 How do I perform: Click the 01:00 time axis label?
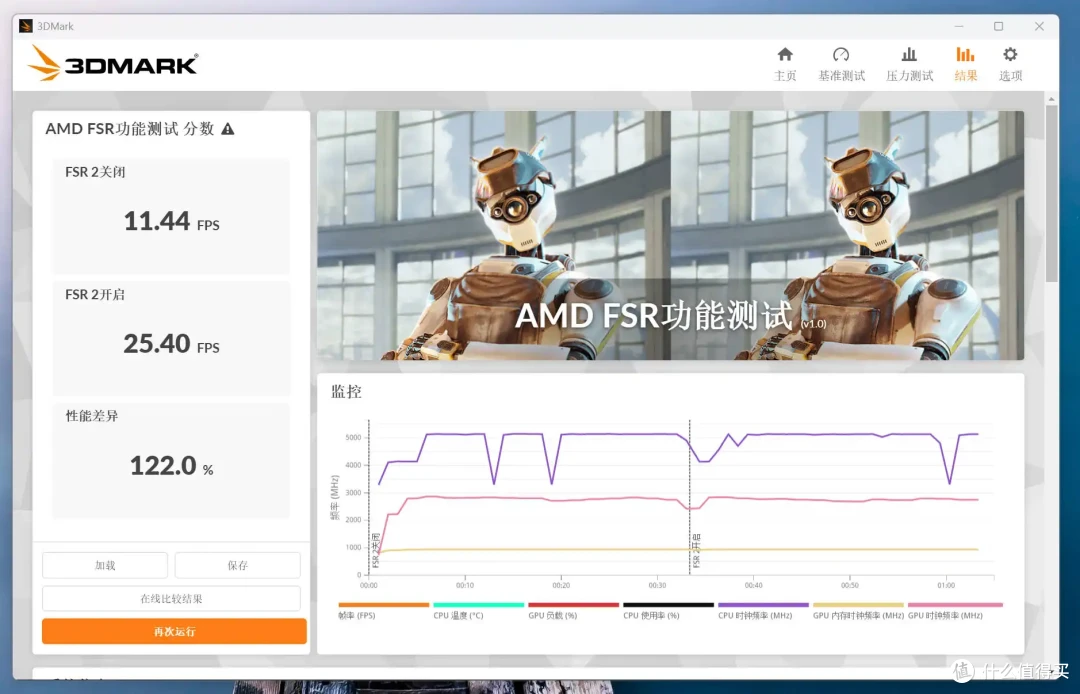[946, 585]
